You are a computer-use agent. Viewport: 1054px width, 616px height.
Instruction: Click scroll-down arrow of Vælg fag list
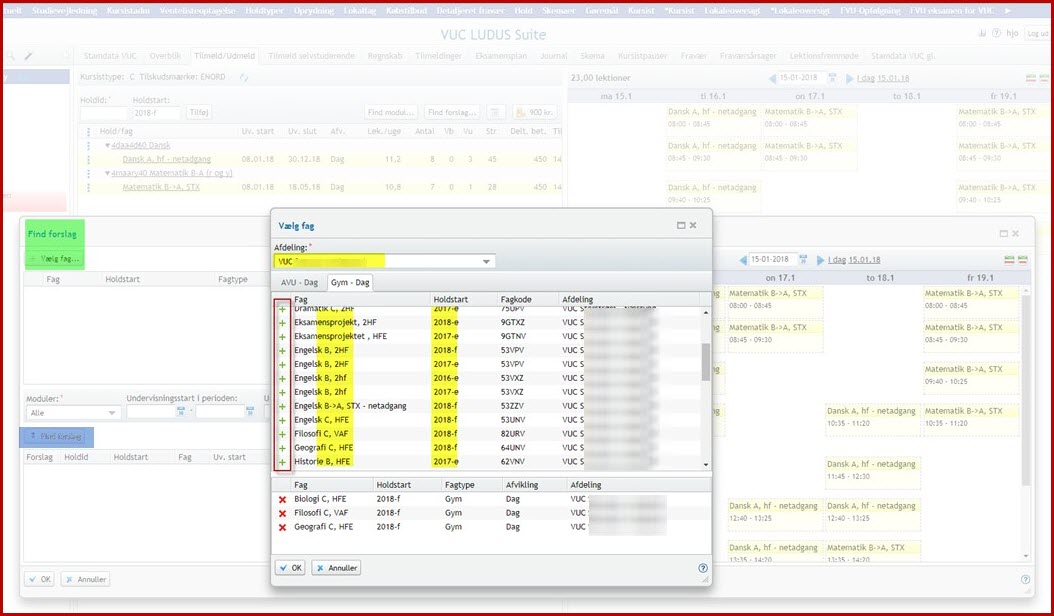tap(706, 465)
